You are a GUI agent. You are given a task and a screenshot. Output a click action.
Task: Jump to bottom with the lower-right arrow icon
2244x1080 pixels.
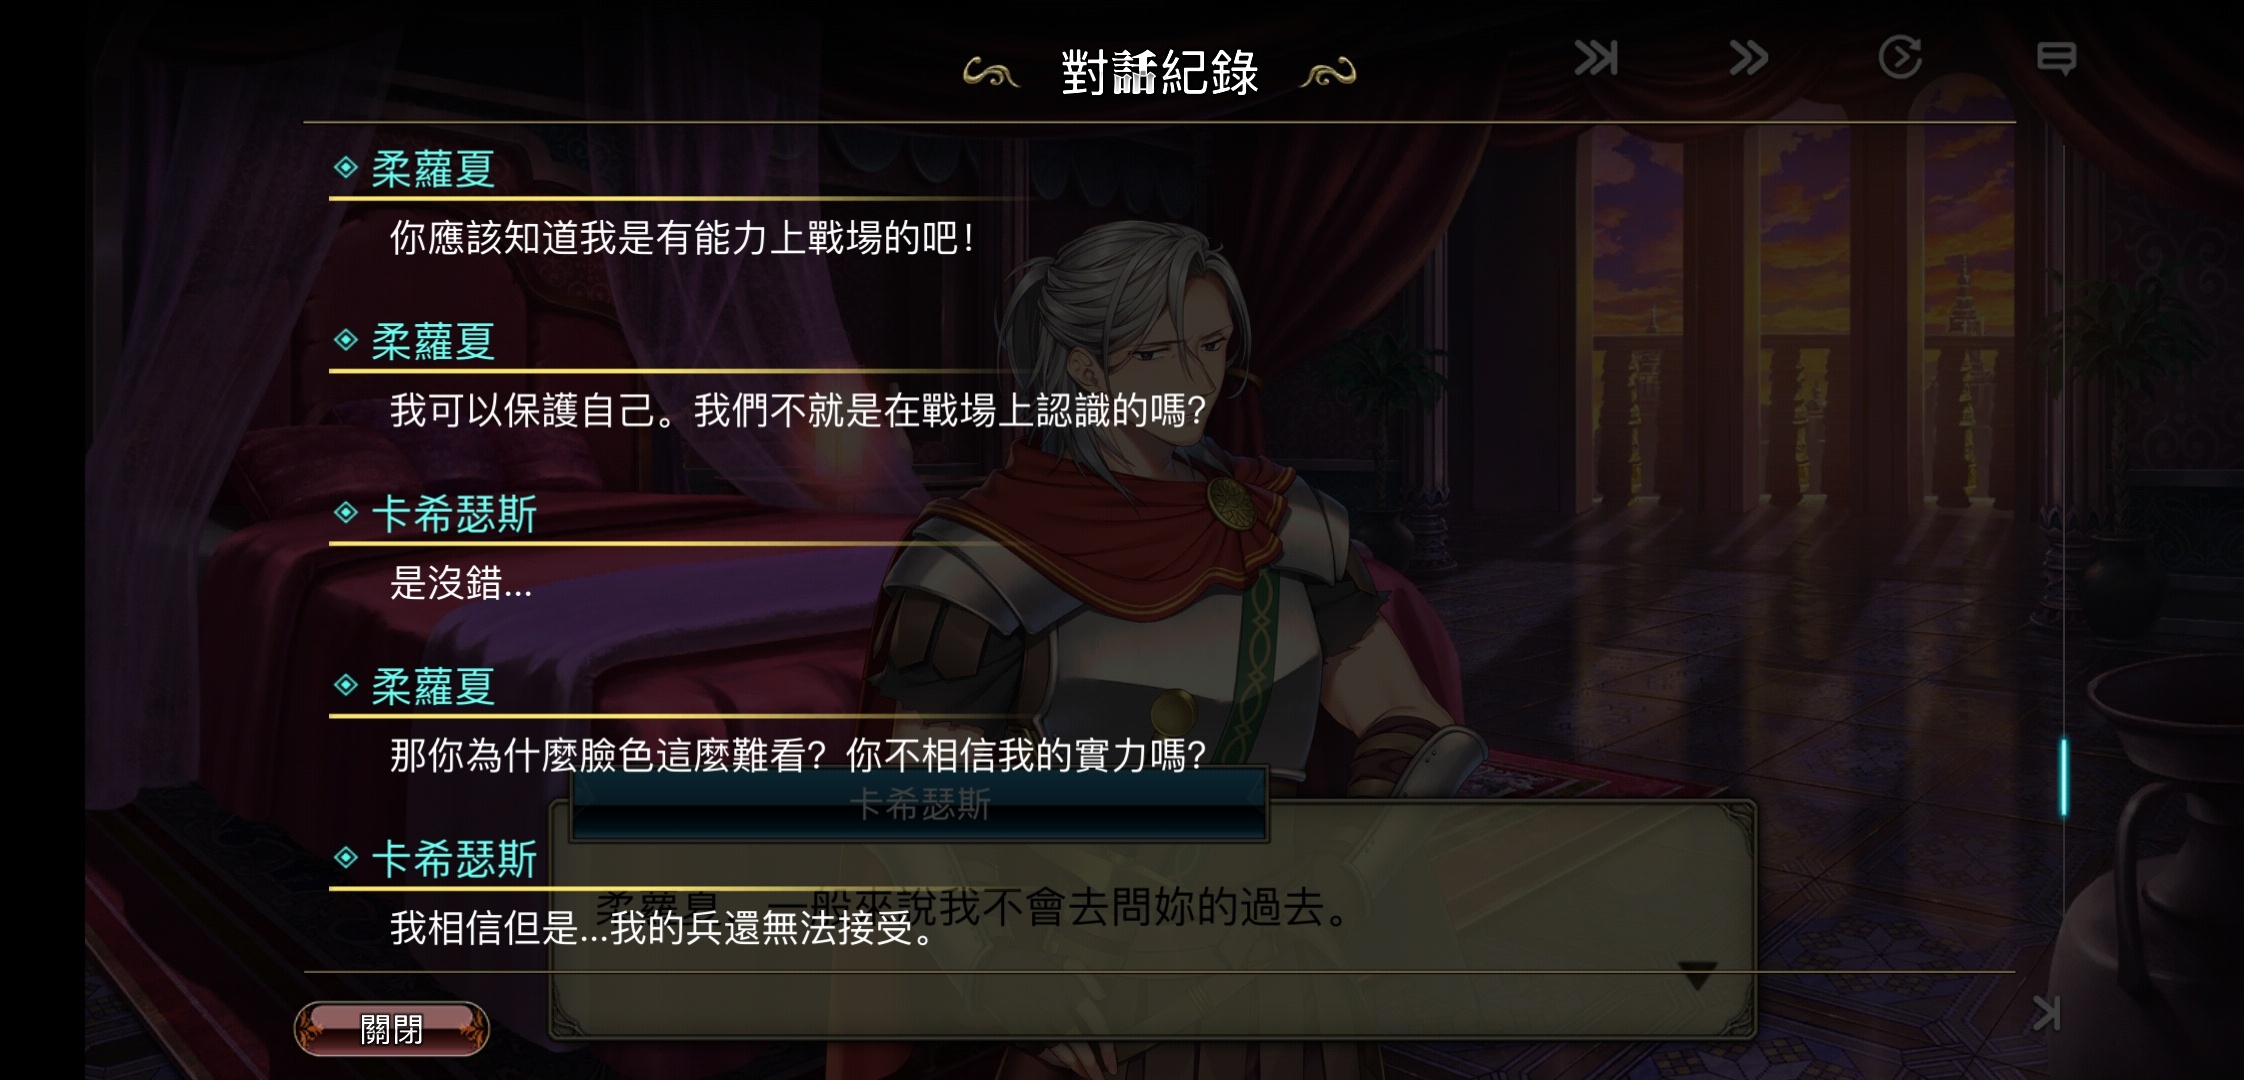pos(2047,1013)
